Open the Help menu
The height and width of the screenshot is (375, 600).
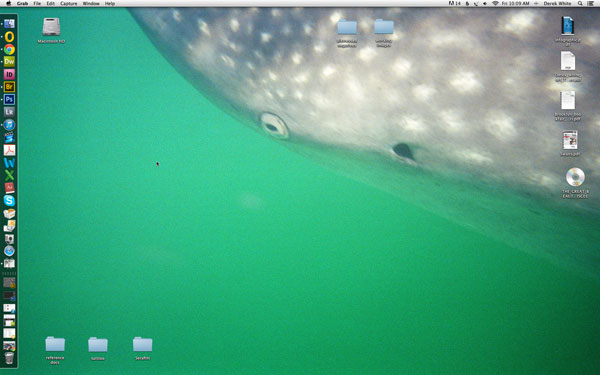pyautogui.click(x=110, y=3)
